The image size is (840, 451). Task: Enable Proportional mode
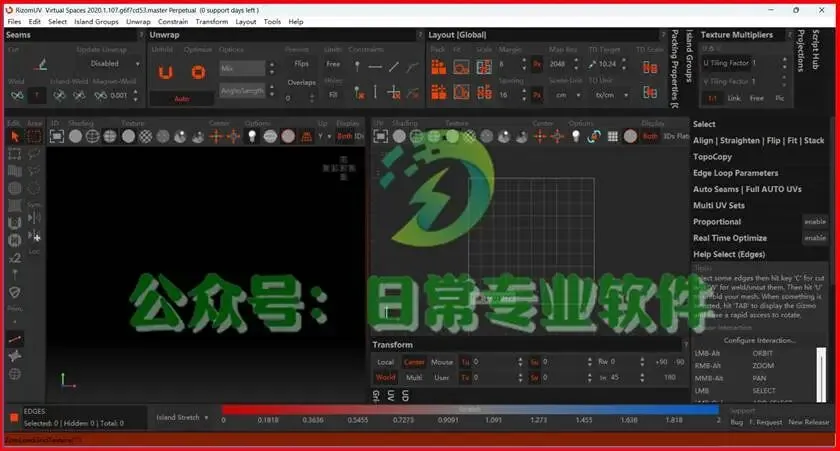pos(815,222)
